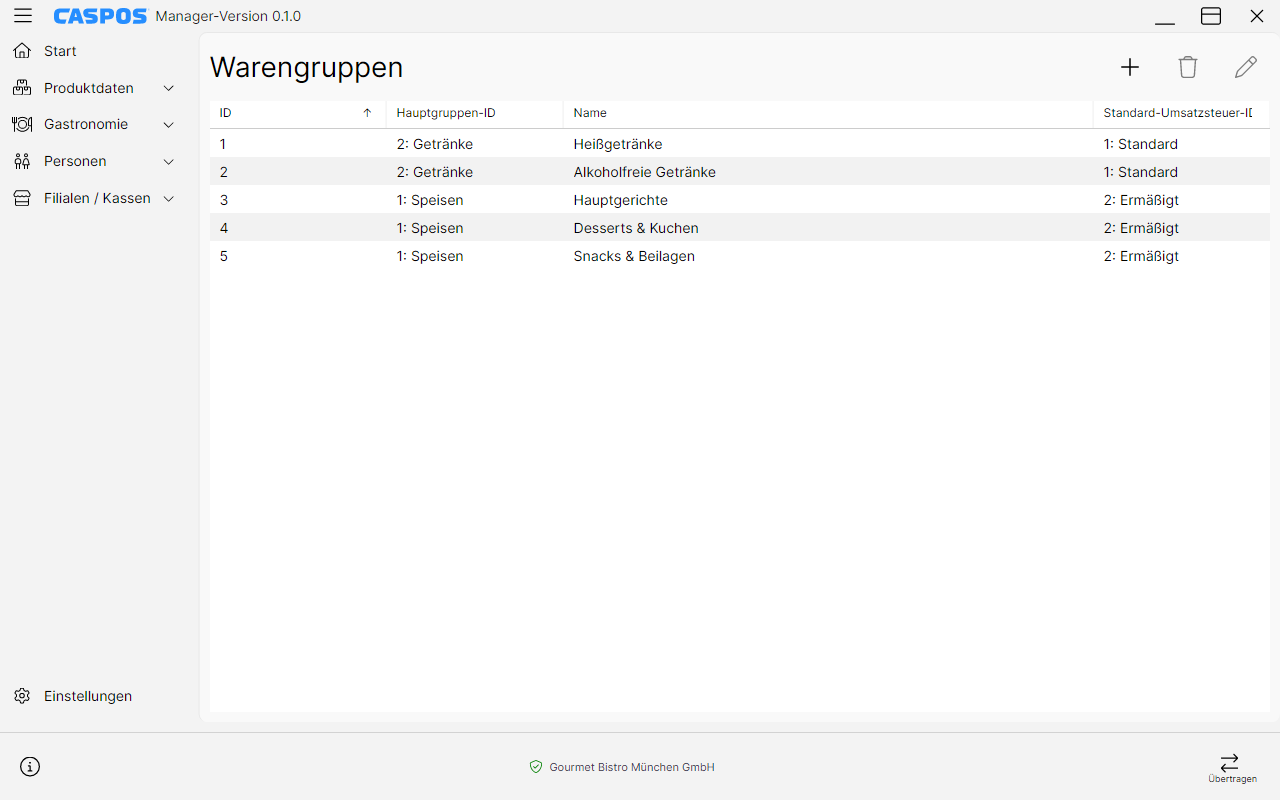This screenshot has height=800, width=1280.
Task: Click Gourmet Bistro München GmbH label
Action: point(632,767)
